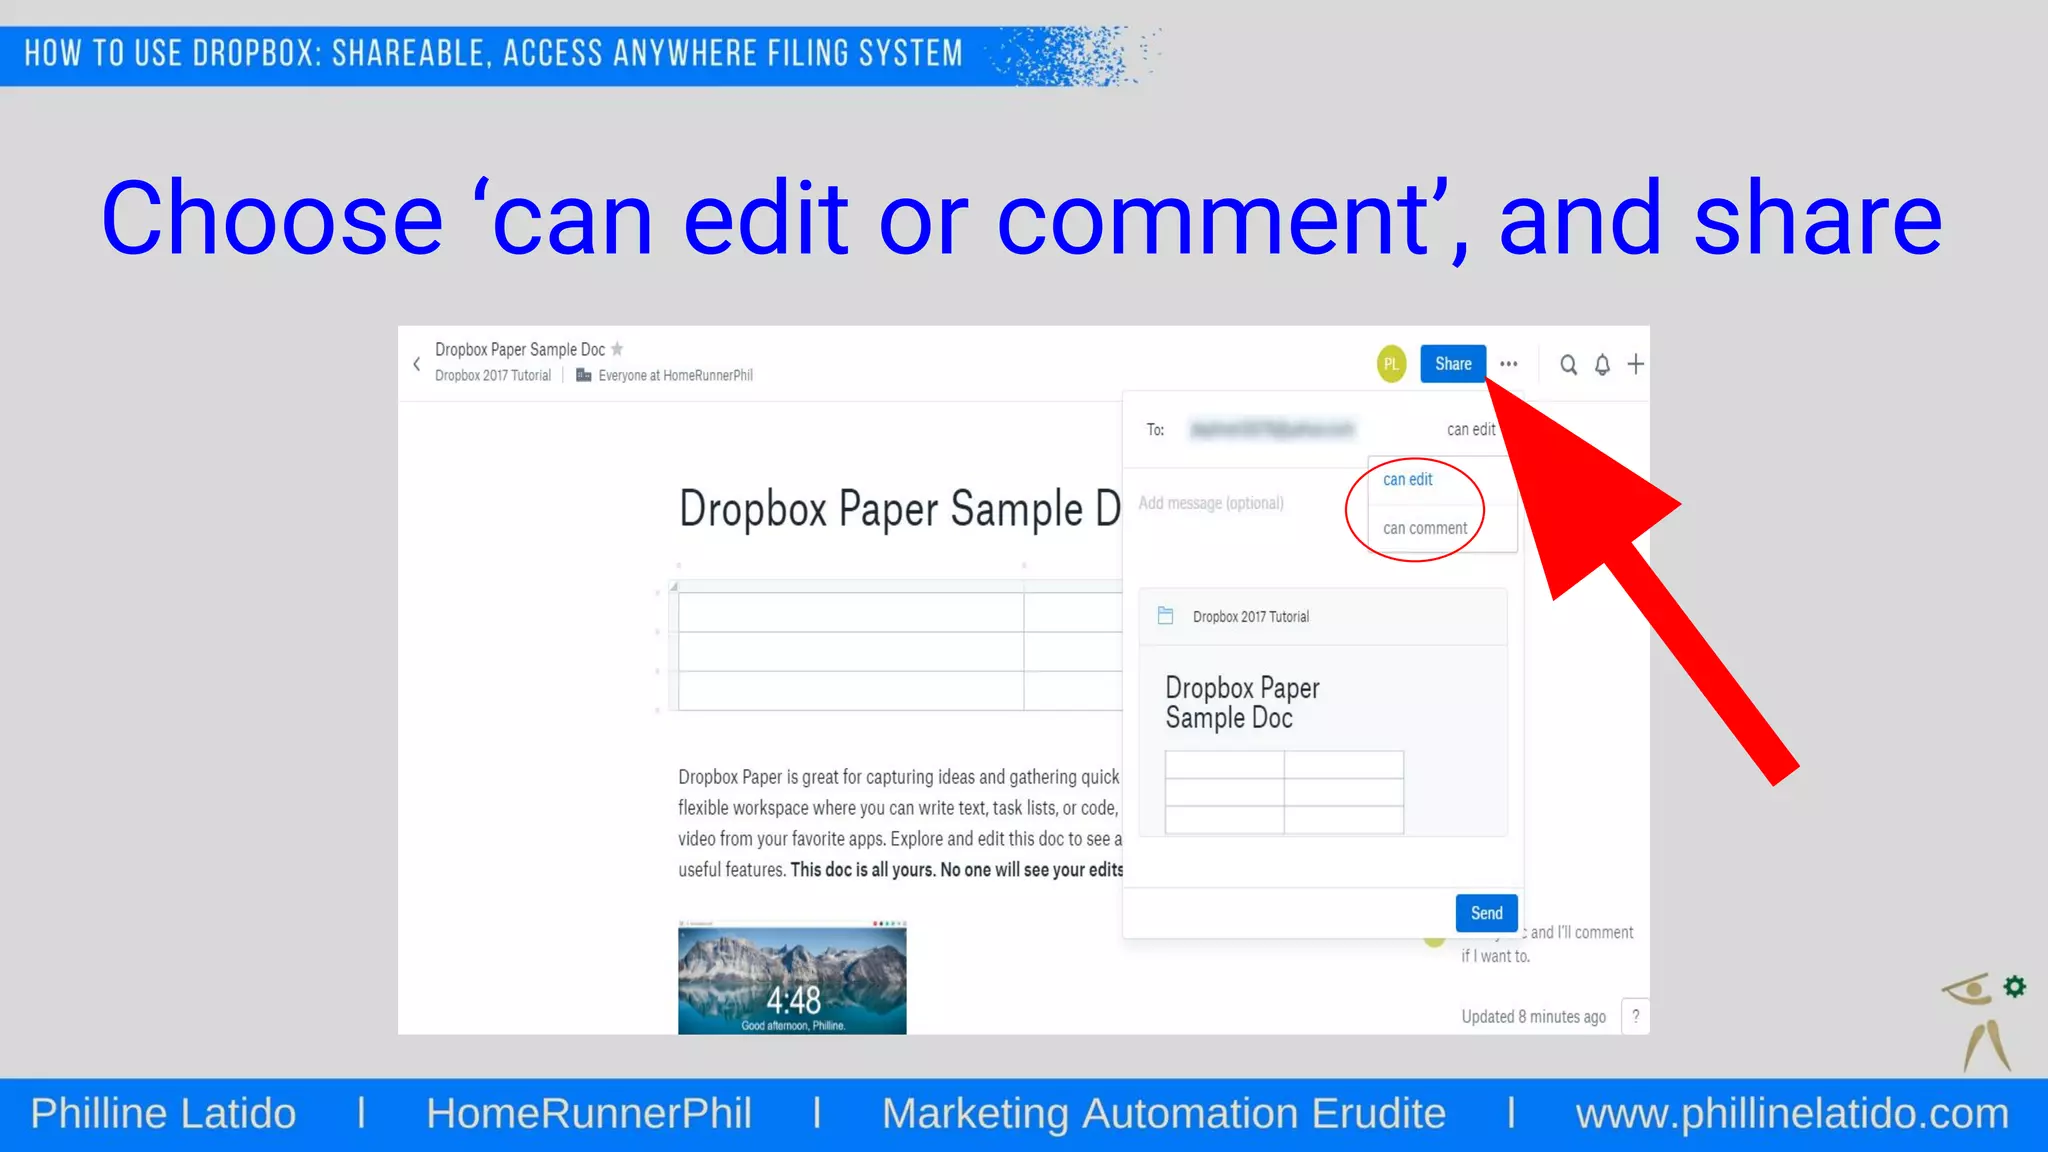
Task: Click the Dropbox Paper Sample Doc preview card
Action: (x=1322, y=741)
